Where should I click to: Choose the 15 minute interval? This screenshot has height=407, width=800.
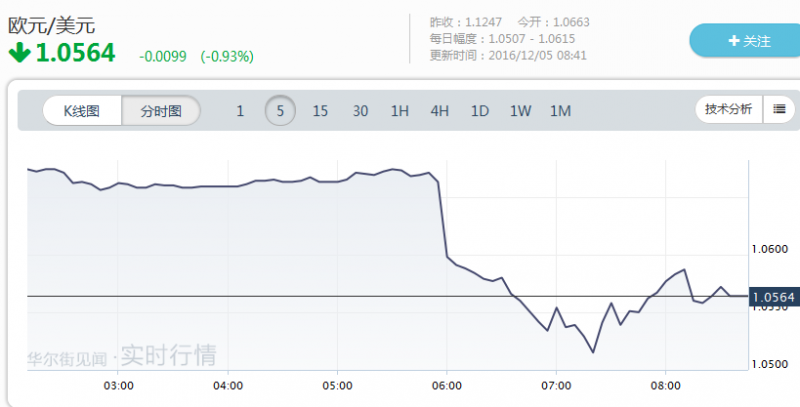[x=320, y=111]
